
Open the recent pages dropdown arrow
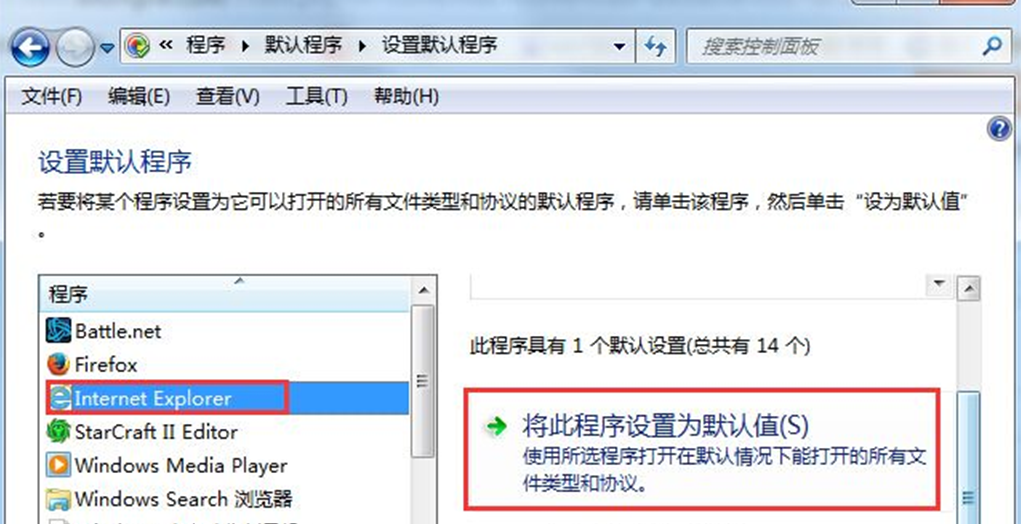(107, 48)
